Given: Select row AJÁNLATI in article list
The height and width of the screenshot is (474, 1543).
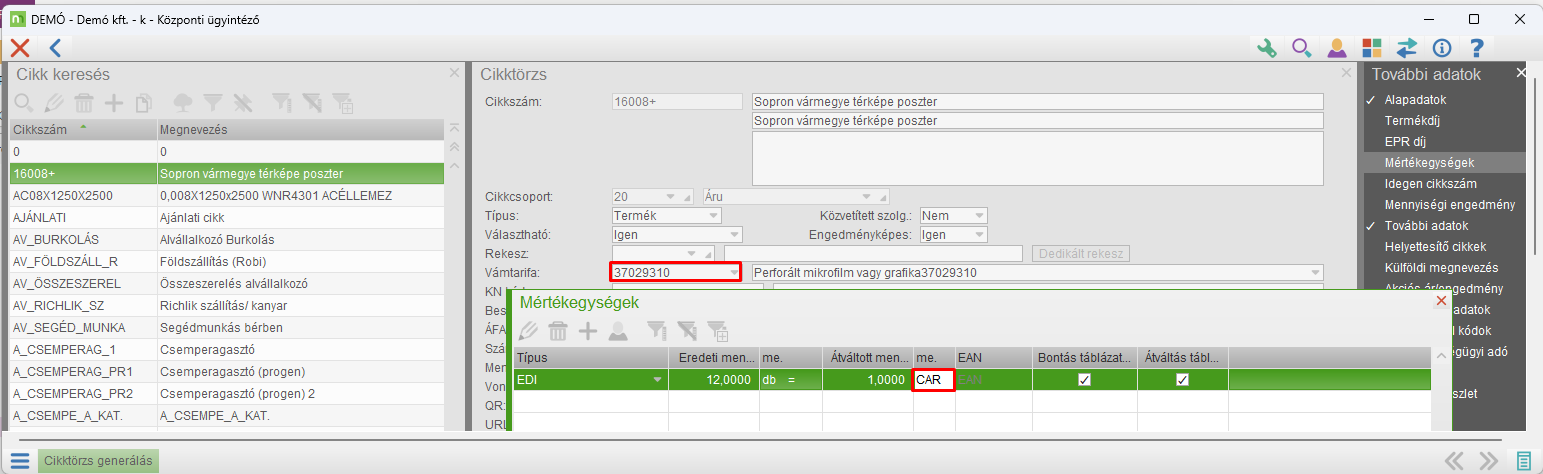Looking at the screenshot, I should point(226,217).
